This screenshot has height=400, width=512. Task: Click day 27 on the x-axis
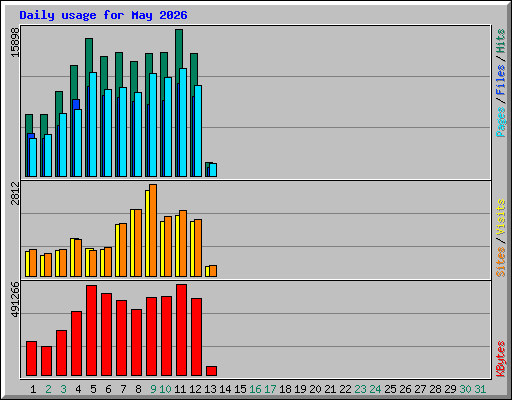point(420,389)
